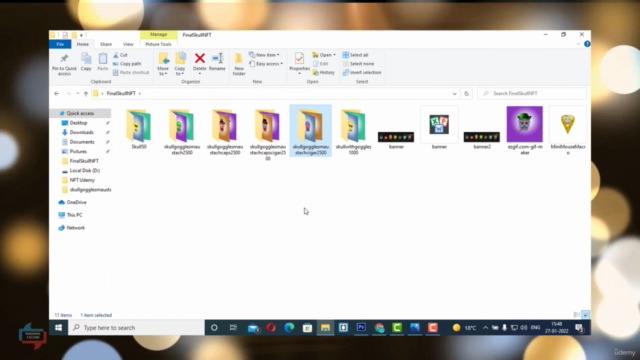The image size is (640, 360).
Task: Open Downloads in the navigation pane
Action: [x=81, y=132]
